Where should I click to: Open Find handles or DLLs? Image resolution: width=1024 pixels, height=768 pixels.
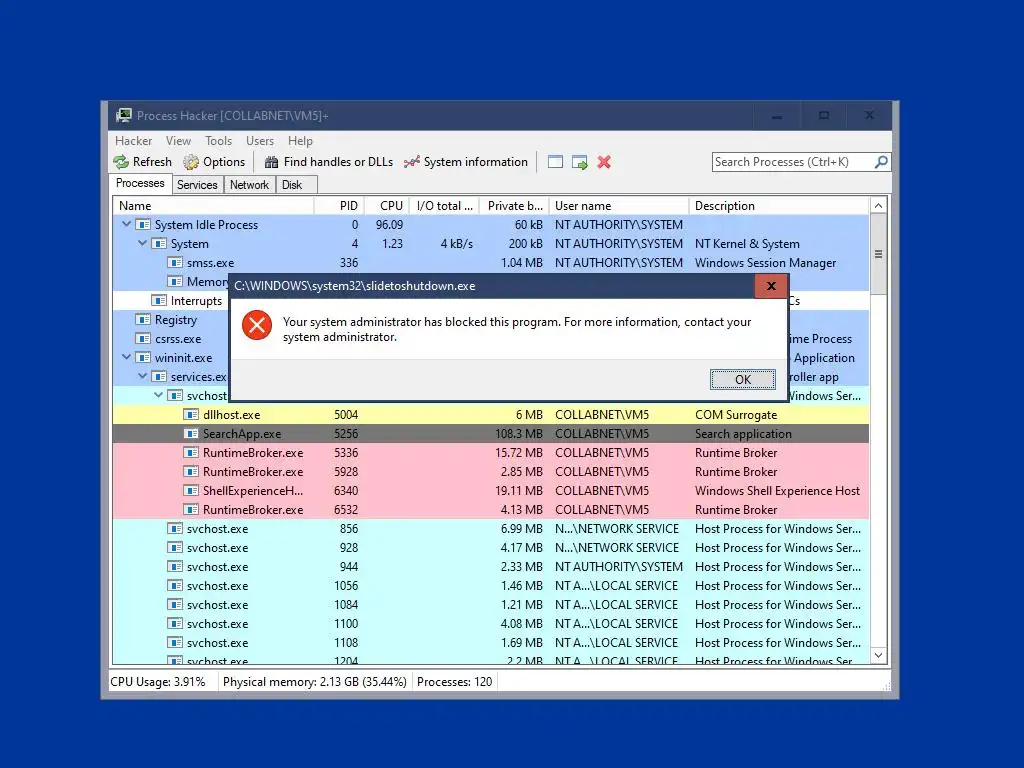coord(328,162)
